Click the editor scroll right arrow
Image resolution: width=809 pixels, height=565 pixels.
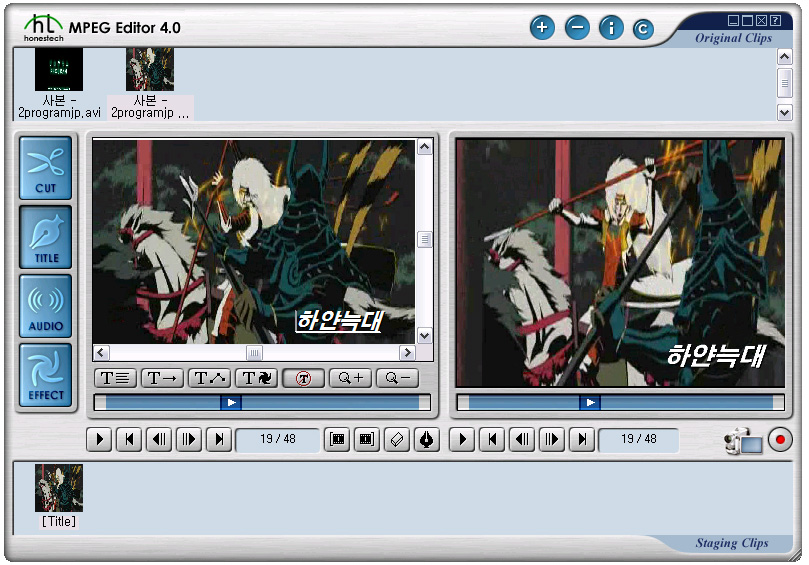point(408,353)
